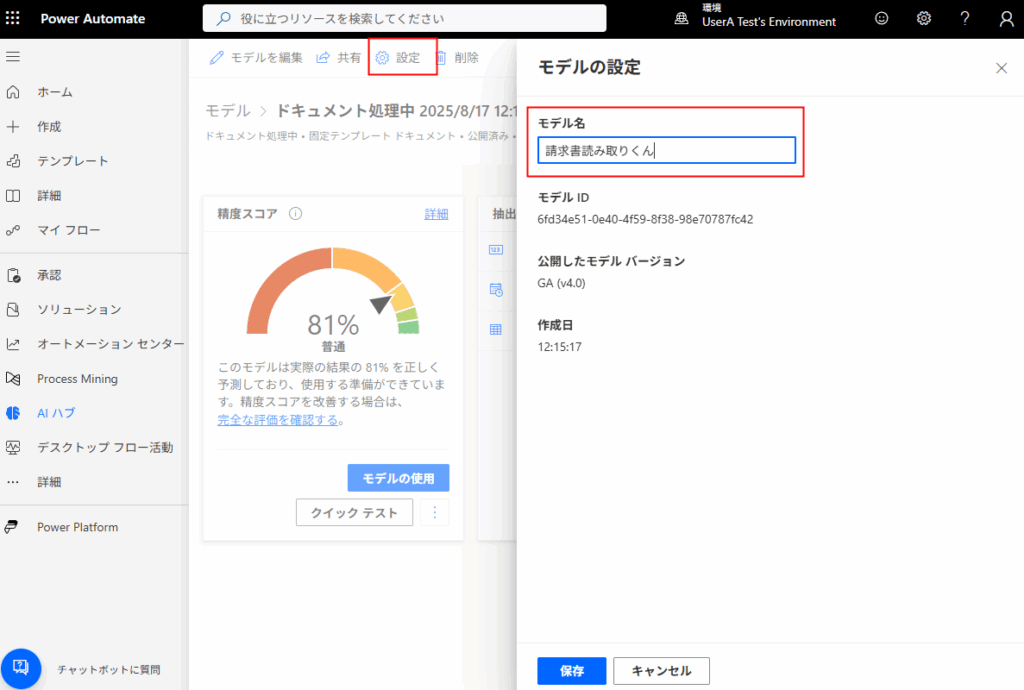The width and height of the screenshot is (1024, 690).
Task: Click the モデル ID value text
Action: (645, 219)
